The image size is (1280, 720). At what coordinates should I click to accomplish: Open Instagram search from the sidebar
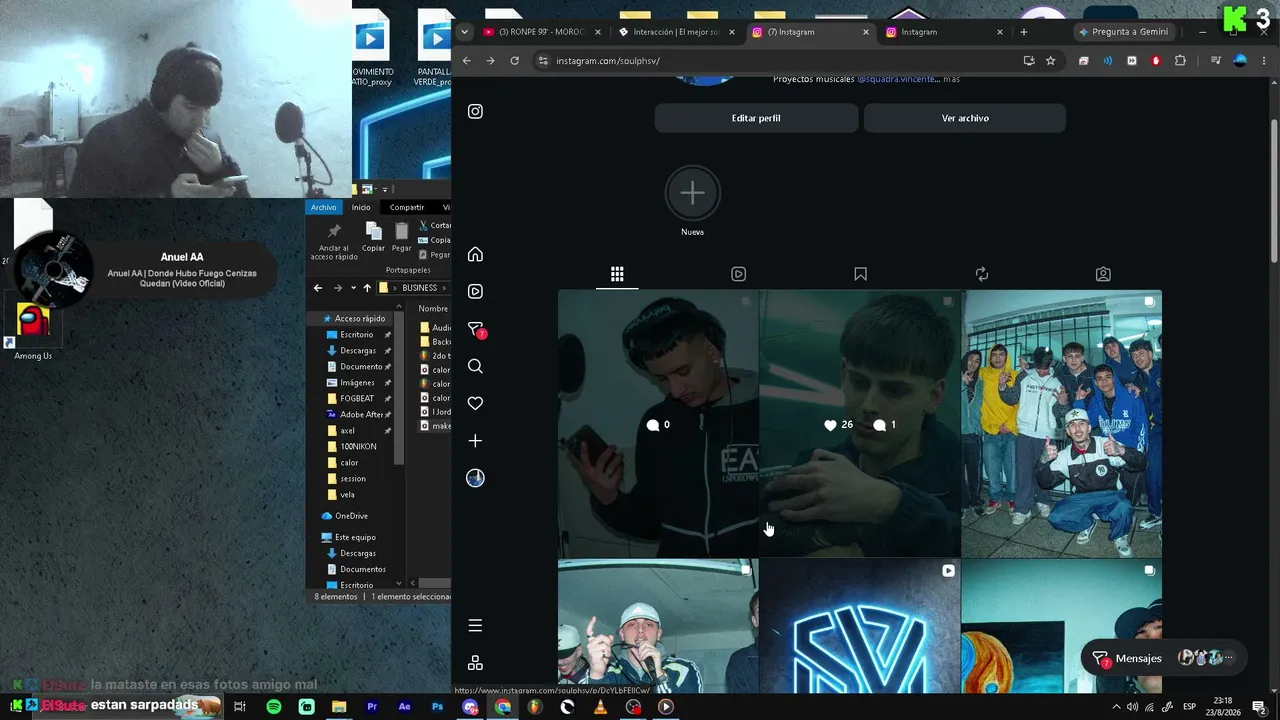tap(475, 366)
